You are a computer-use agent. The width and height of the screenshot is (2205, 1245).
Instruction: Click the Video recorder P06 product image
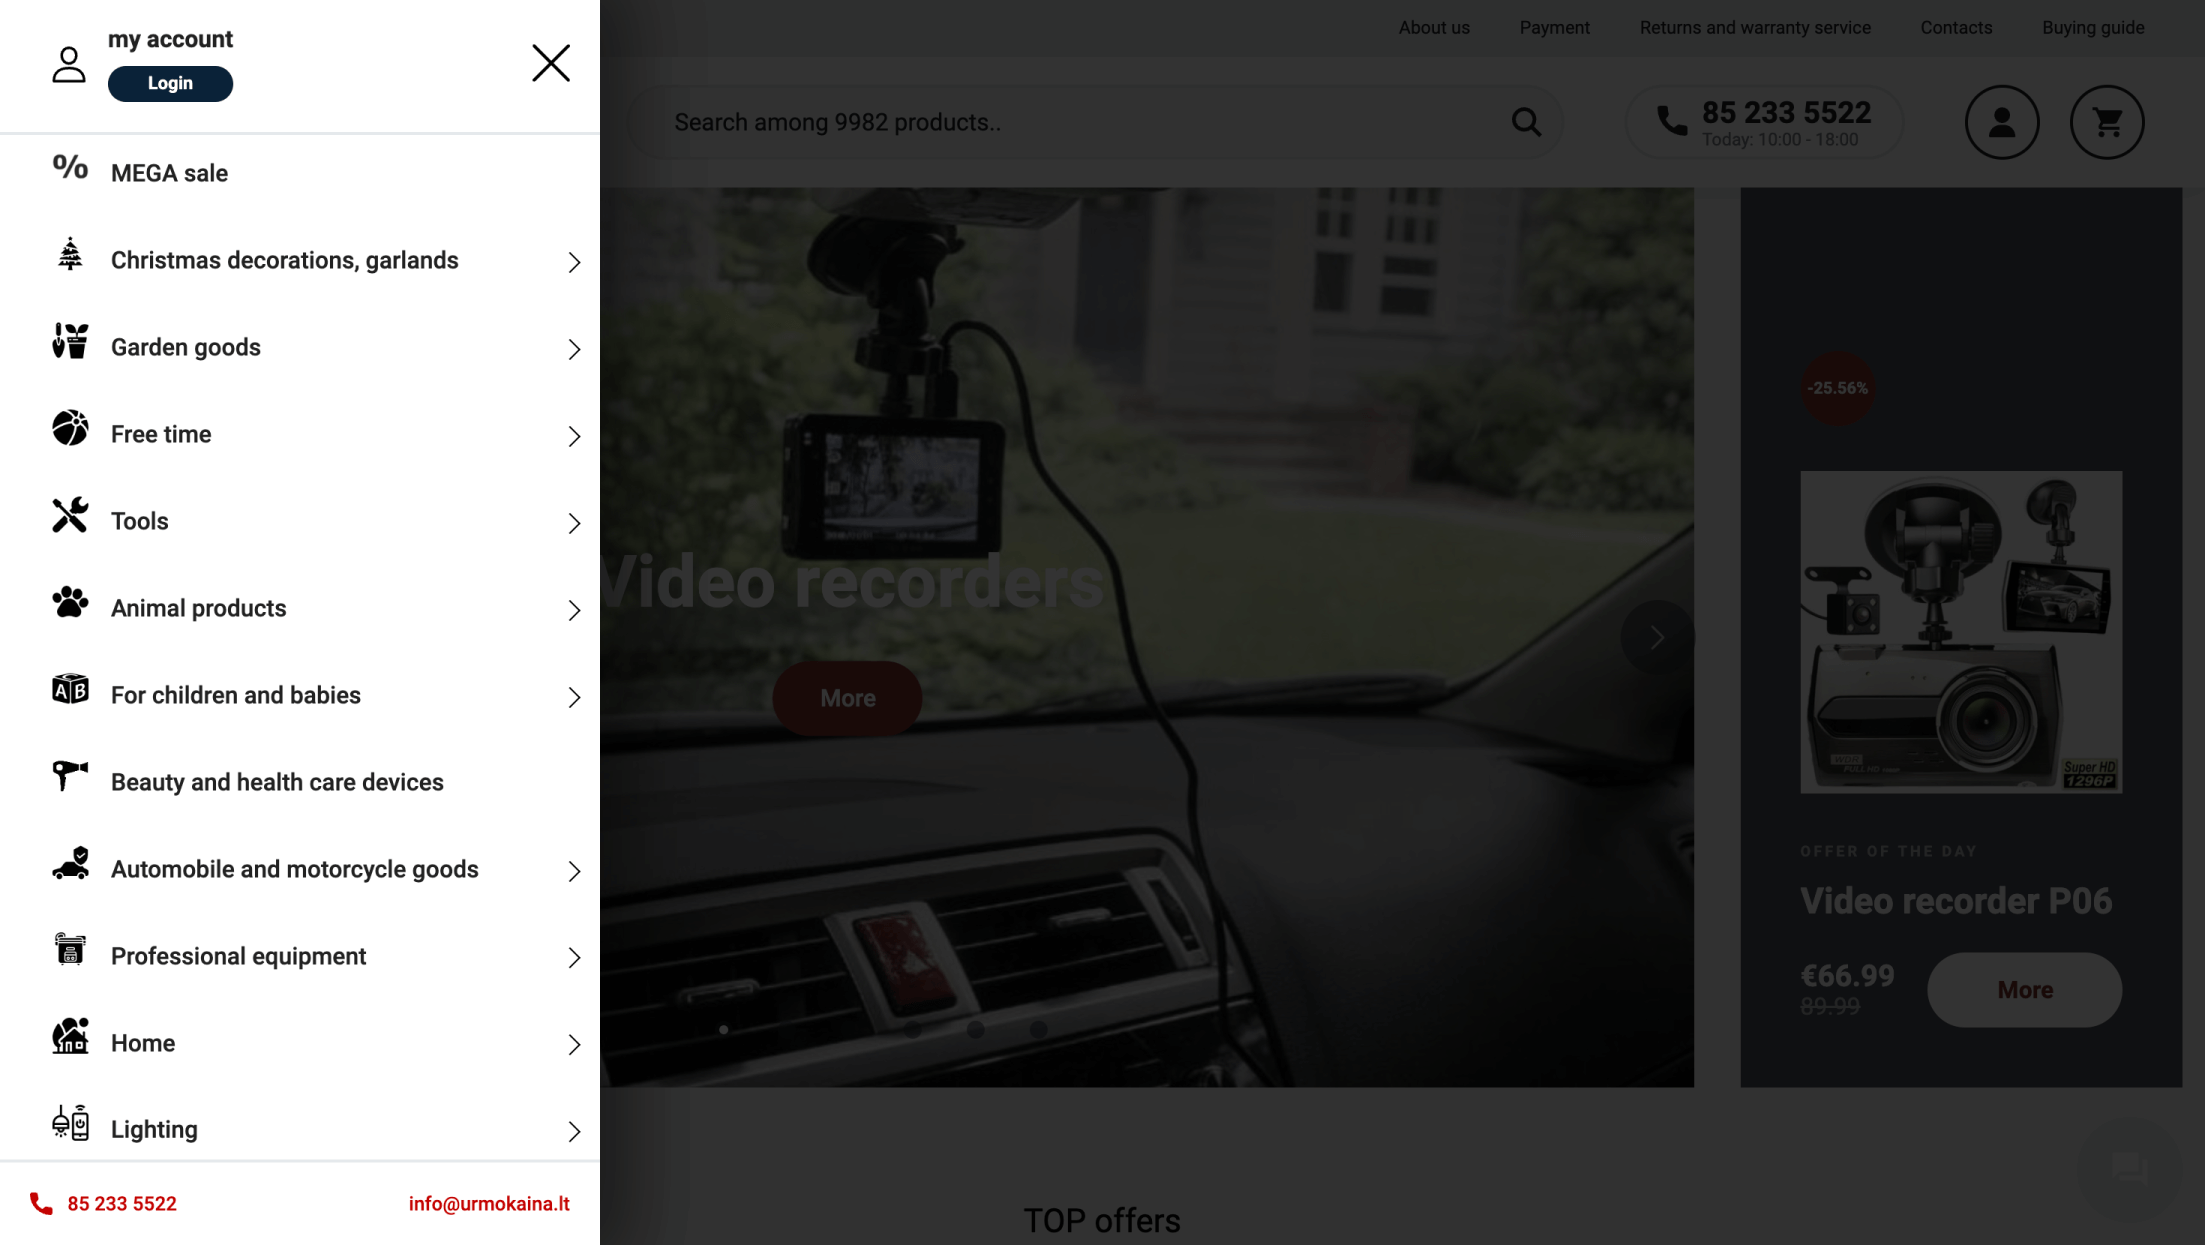[x=1961, y=632]
